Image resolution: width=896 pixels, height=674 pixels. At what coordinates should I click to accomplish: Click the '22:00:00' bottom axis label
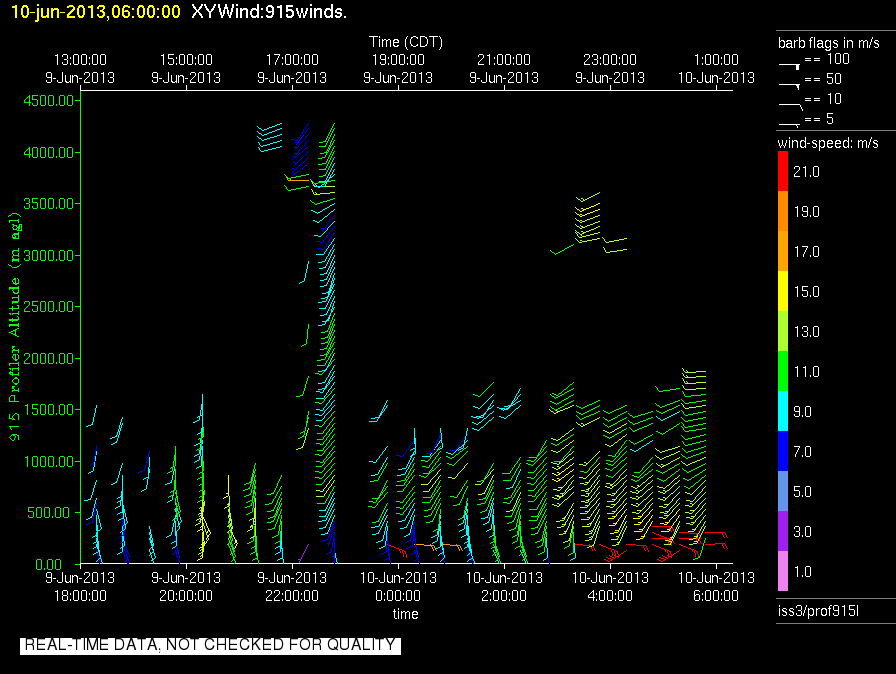pyautogui.click(x=292, y=596)
